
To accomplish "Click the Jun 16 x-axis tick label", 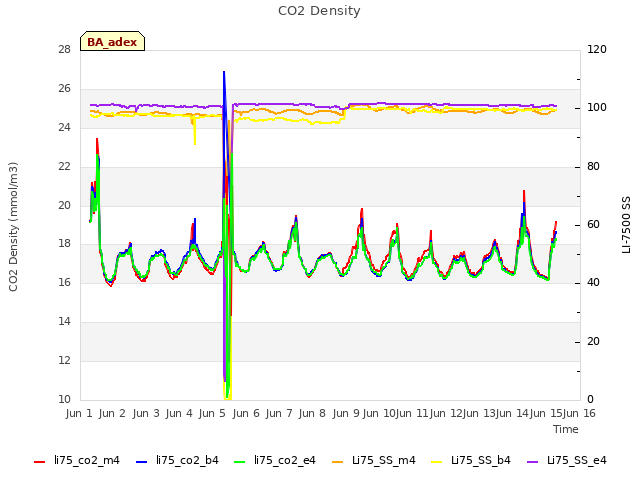I will coord(579,413).
